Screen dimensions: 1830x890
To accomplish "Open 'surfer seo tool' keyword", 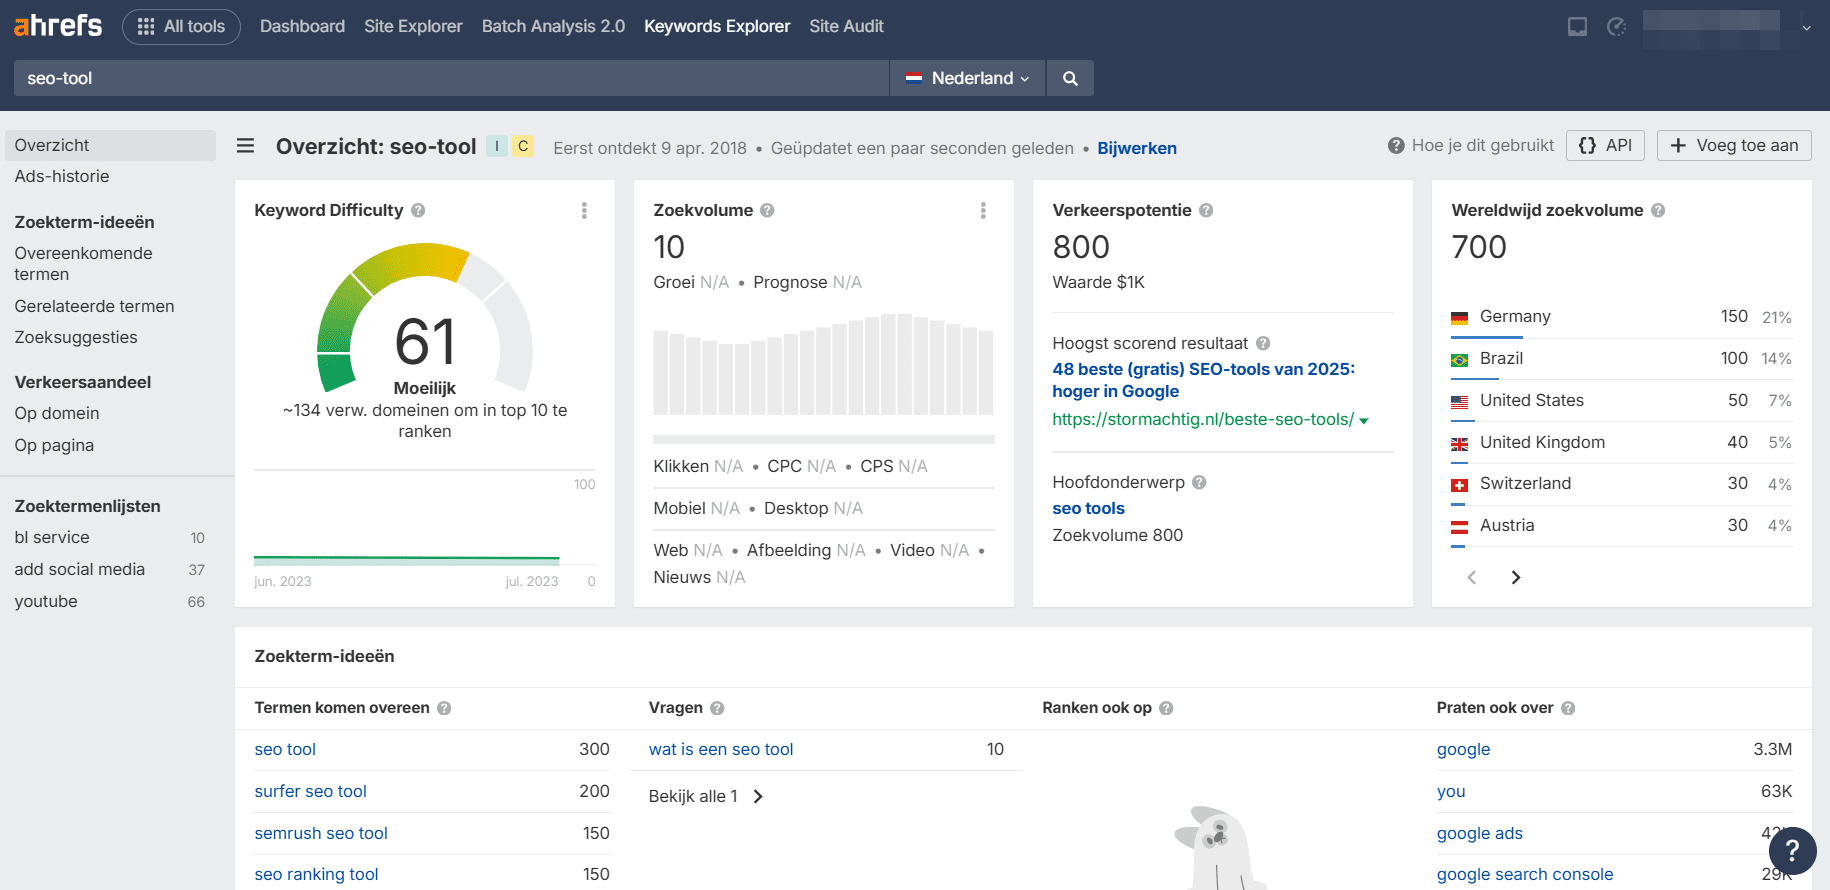I will tap(310, 791).
